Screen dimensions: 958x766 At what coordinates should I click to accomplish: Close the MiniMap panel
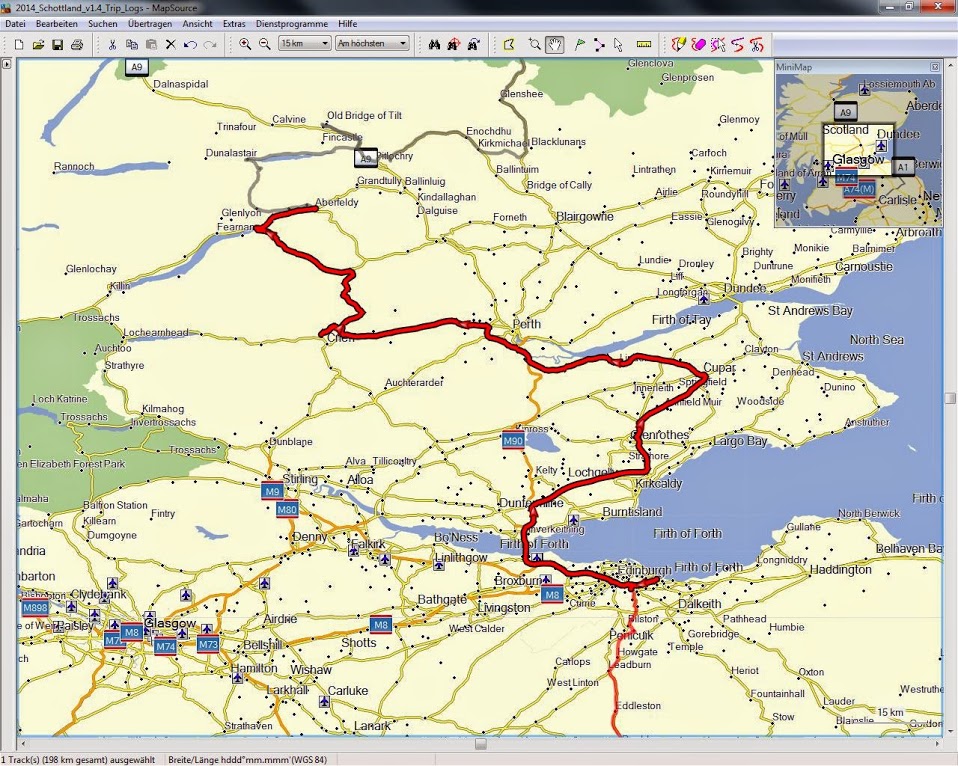point(935,67)
